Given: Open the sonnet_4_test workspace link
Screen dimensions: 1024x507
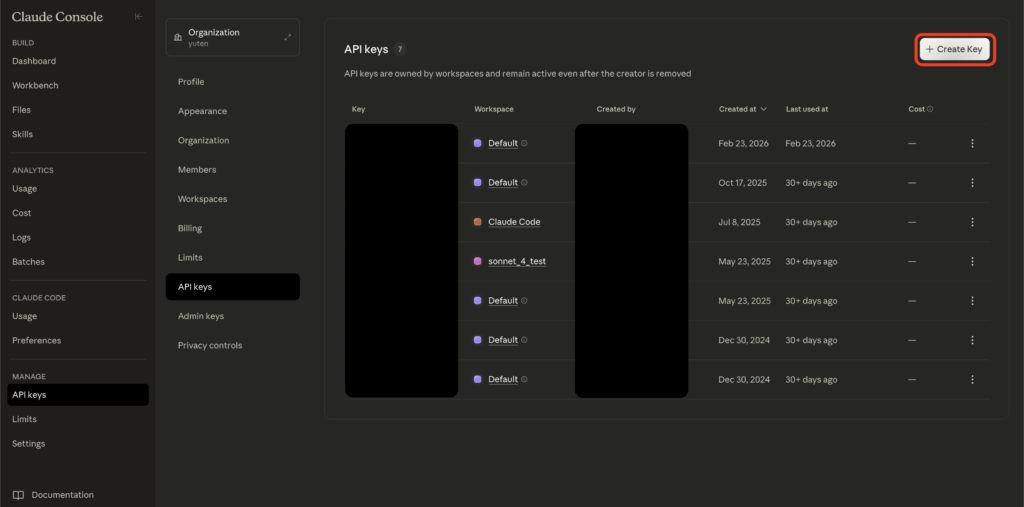Looking at the screenshot, I should click(x=516, y=261).
